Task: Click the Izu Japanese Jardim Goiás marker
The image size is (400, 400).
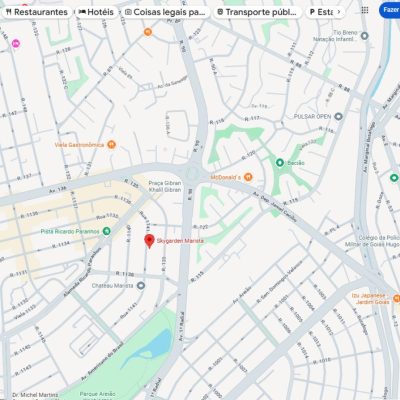Action: 396,298
